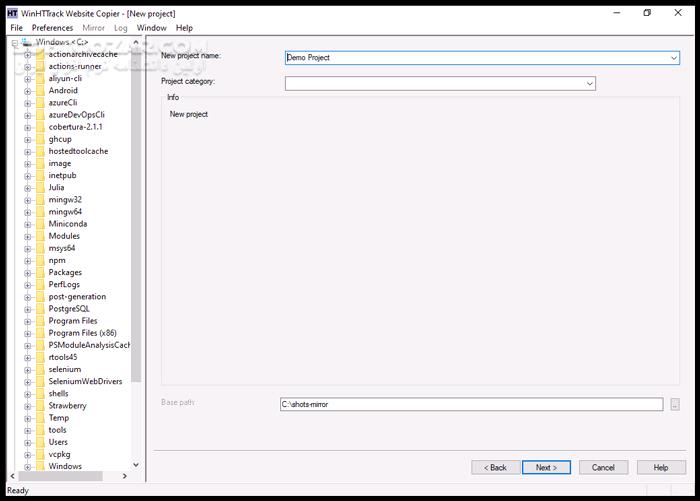Expand the actionarchivecache folder node
The image size is (700, 501).
[x=28, y=55]
